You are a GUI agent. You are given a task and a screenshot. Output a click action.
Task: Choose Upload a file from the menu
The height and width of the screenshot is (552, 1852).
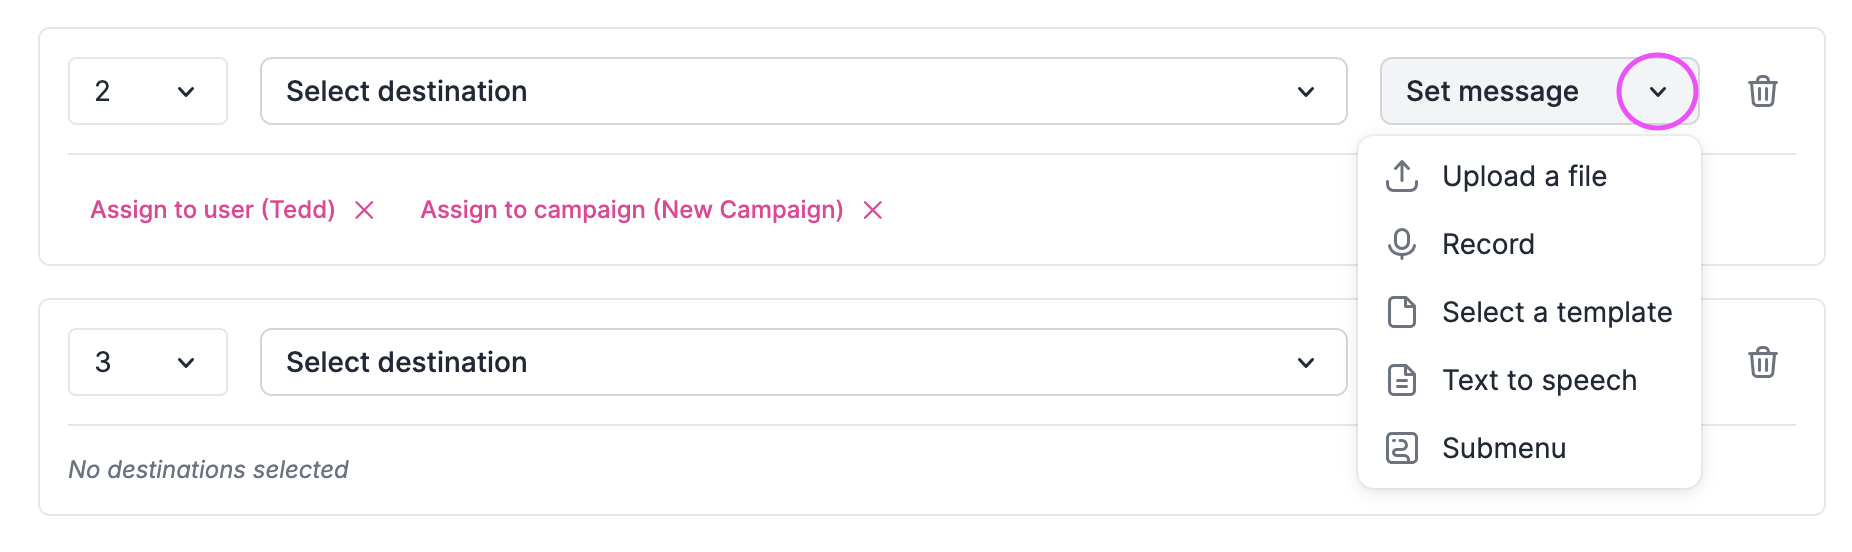click(1524, 176)
